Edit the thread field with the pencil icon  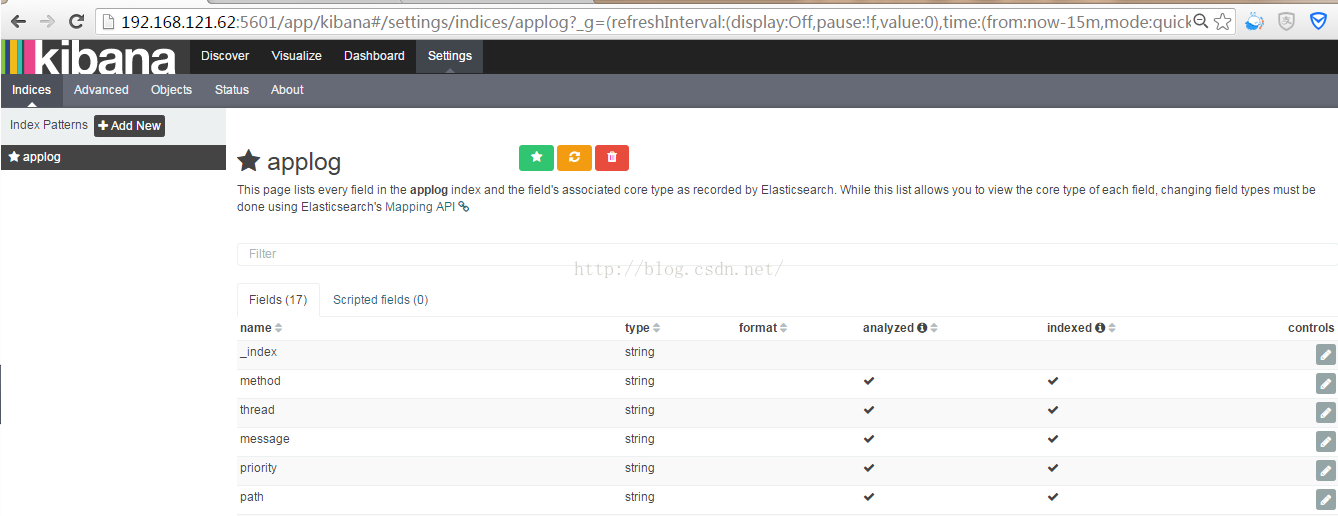point(1325,412)
